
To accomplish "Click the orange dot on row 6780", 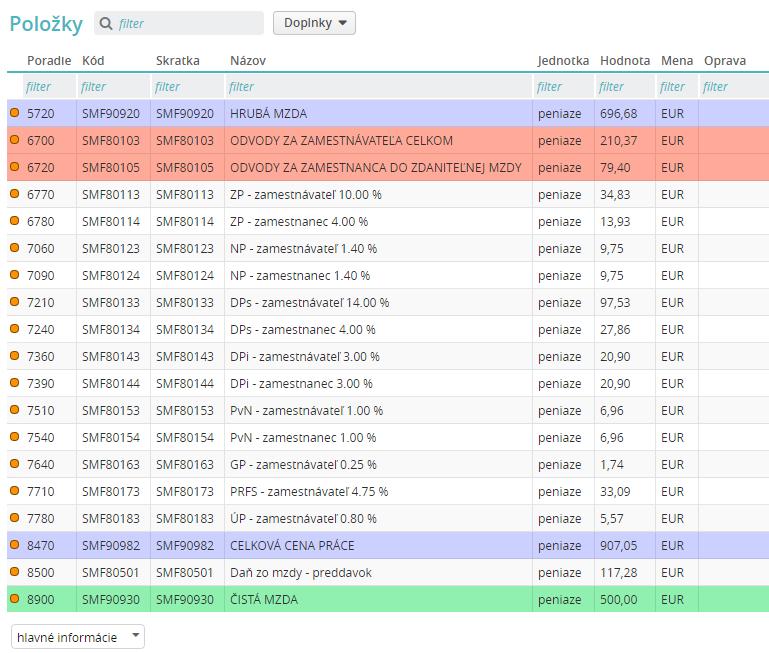I will (15, 220).
